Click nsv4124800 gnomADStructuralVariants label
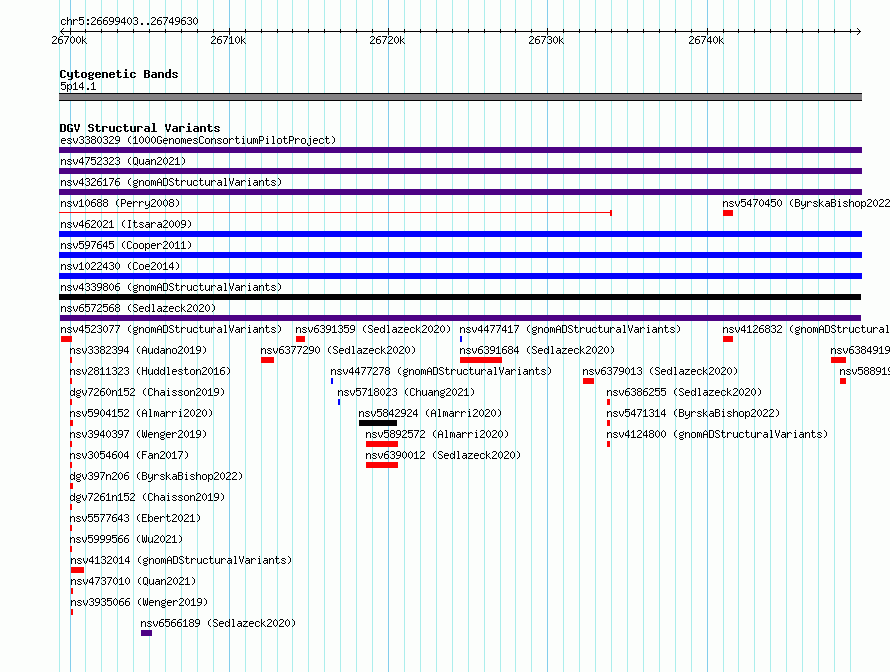Image resolution: width=890 pixels, height=672 pixels. [717, 434]
